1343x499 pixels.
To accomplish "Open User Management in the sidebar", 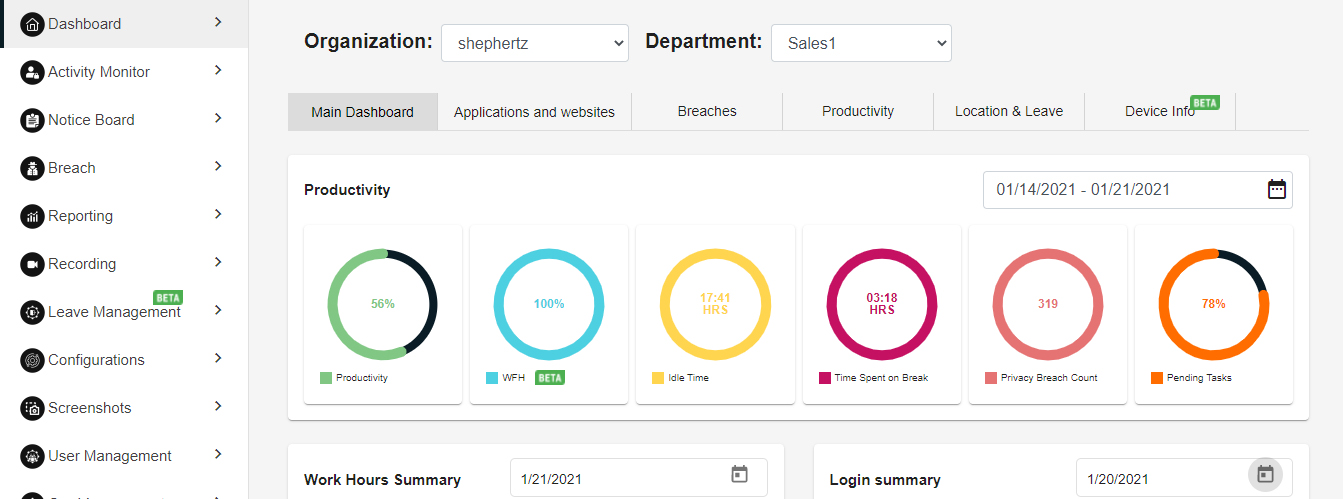I will pyautogui.click(x=124, y=456).
